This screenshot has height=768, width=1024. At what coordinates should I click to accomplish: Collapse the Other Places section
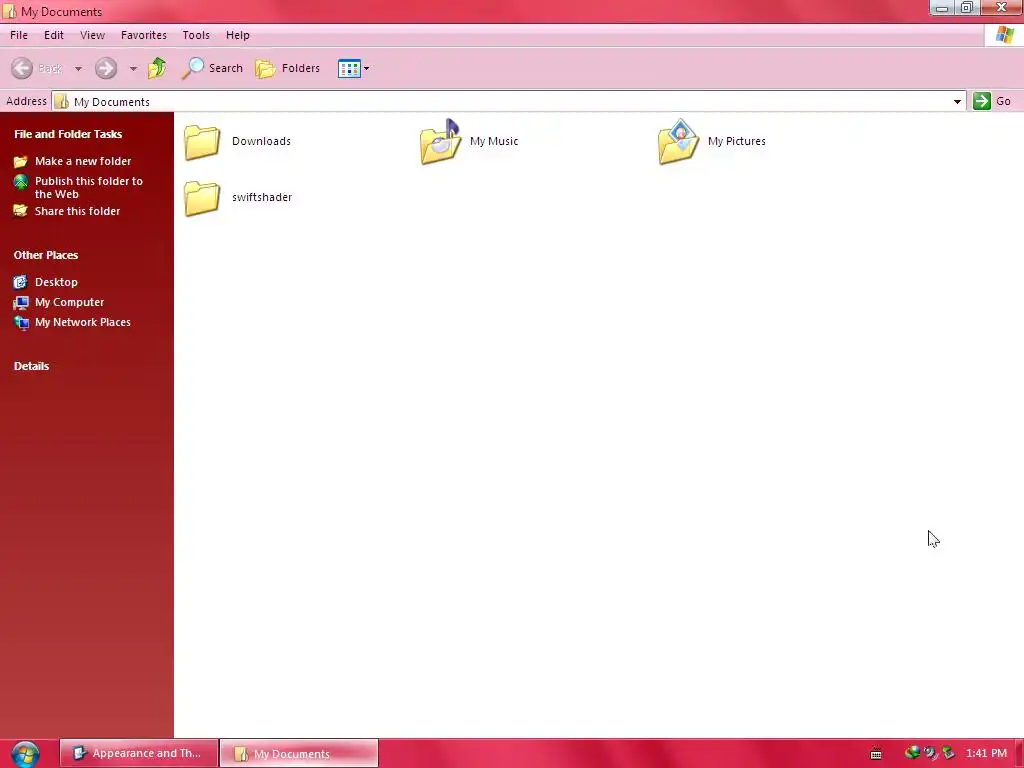pyautogui.click(x=46, y=255)
